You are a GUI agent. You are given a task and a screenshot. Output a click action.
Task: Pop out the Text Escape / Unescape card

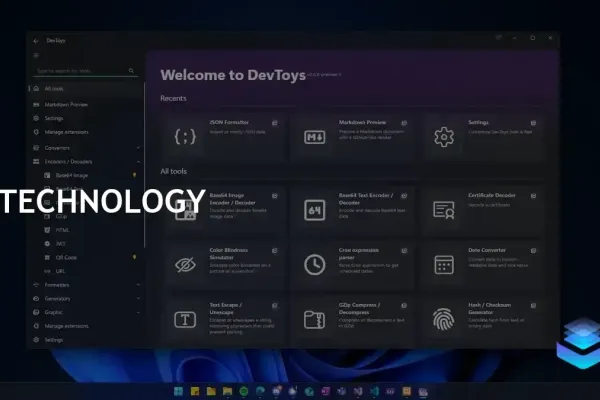tap(275, 305)
